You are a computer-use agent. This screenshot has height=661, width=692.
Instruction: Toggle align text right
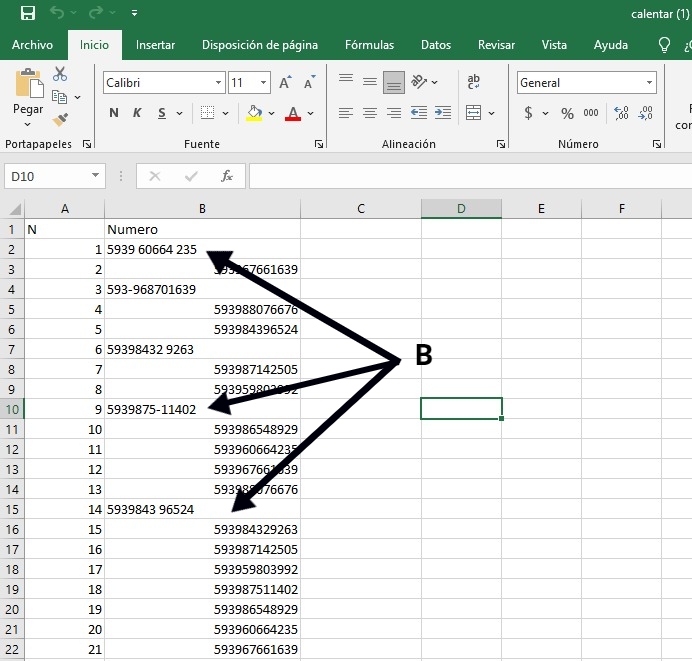pos(394,113)
